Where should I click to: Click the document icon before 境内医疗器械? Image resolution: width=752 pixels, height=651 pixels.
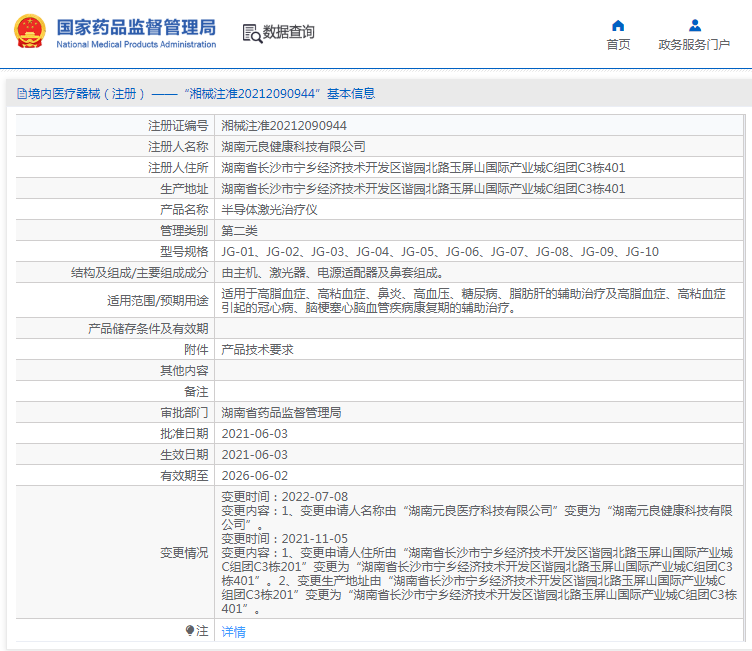[x=22, y=94]
